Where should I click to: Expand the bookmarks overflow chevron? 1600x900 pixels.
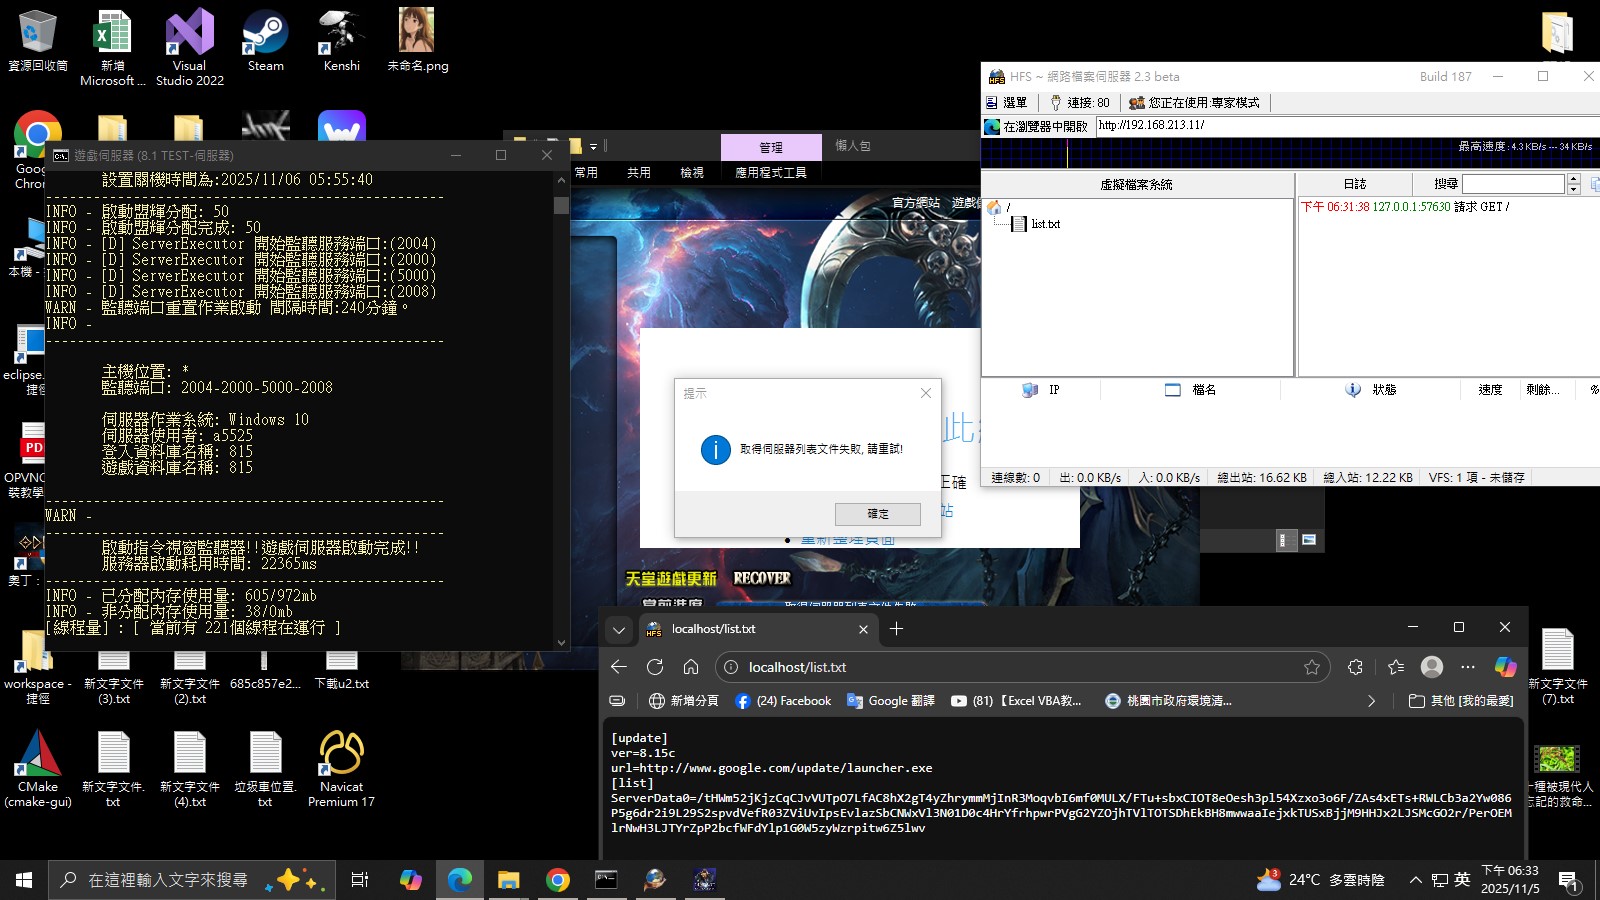pos(1371,701)
